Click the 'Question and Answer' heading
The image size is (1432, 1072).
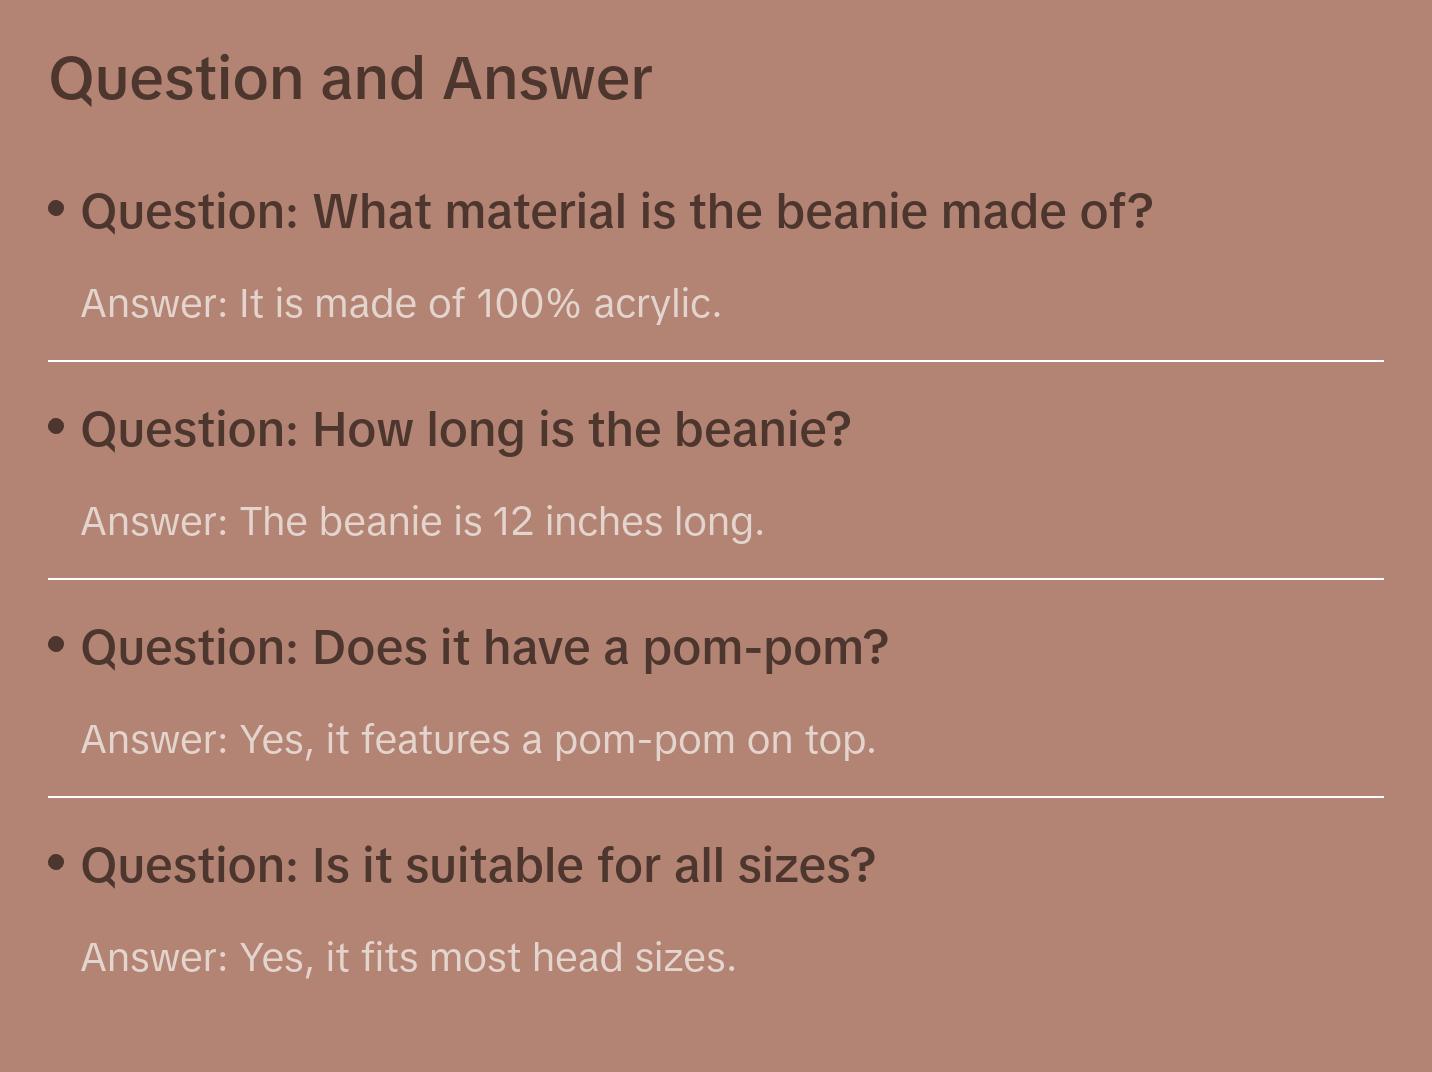[x=350, y=79]
